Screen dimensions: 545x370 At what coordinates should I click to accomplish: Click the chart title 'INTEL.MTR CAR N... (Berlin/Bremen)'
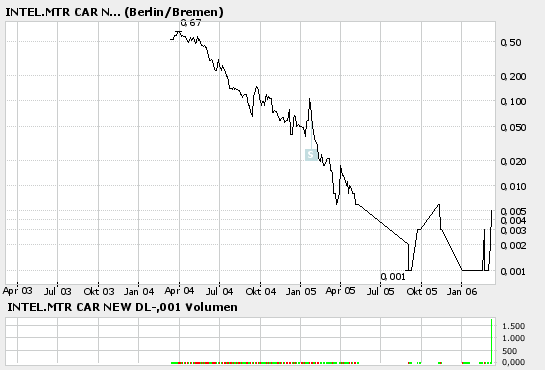[x=114, y=12]
